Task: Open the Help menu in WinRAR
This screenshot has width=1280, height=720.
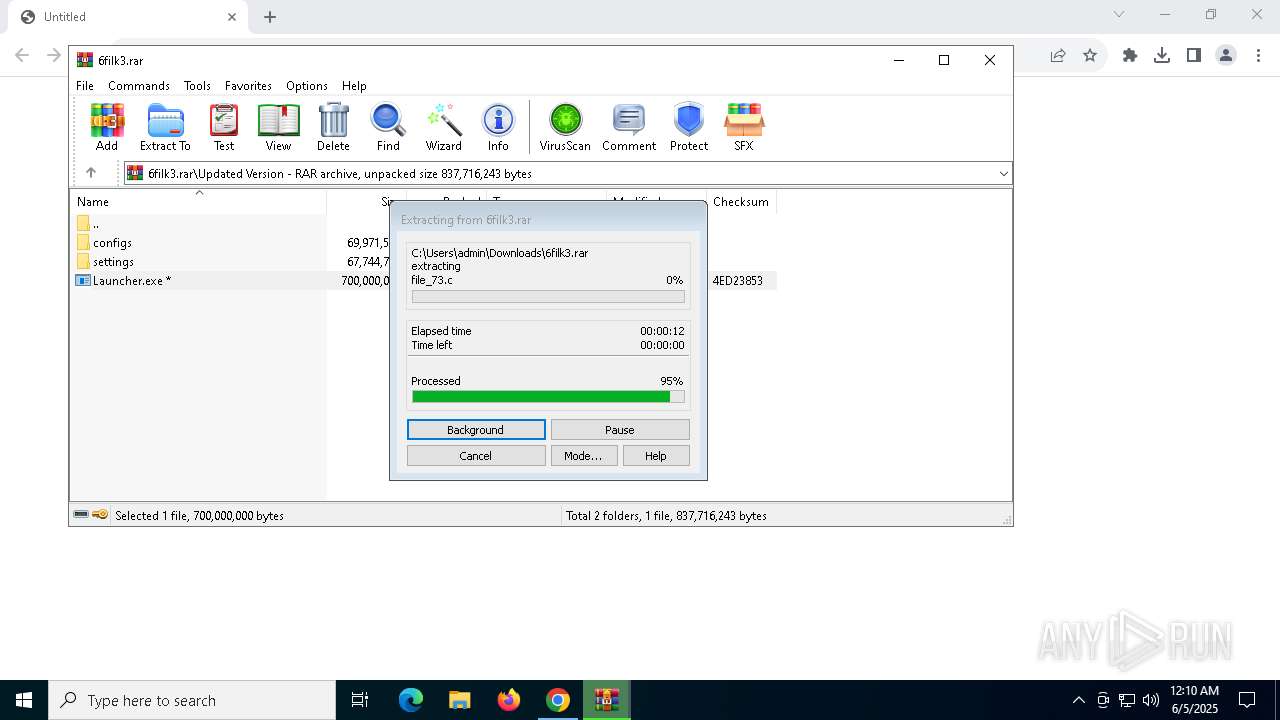Action: pyautogui.click(x=354, y=86)
